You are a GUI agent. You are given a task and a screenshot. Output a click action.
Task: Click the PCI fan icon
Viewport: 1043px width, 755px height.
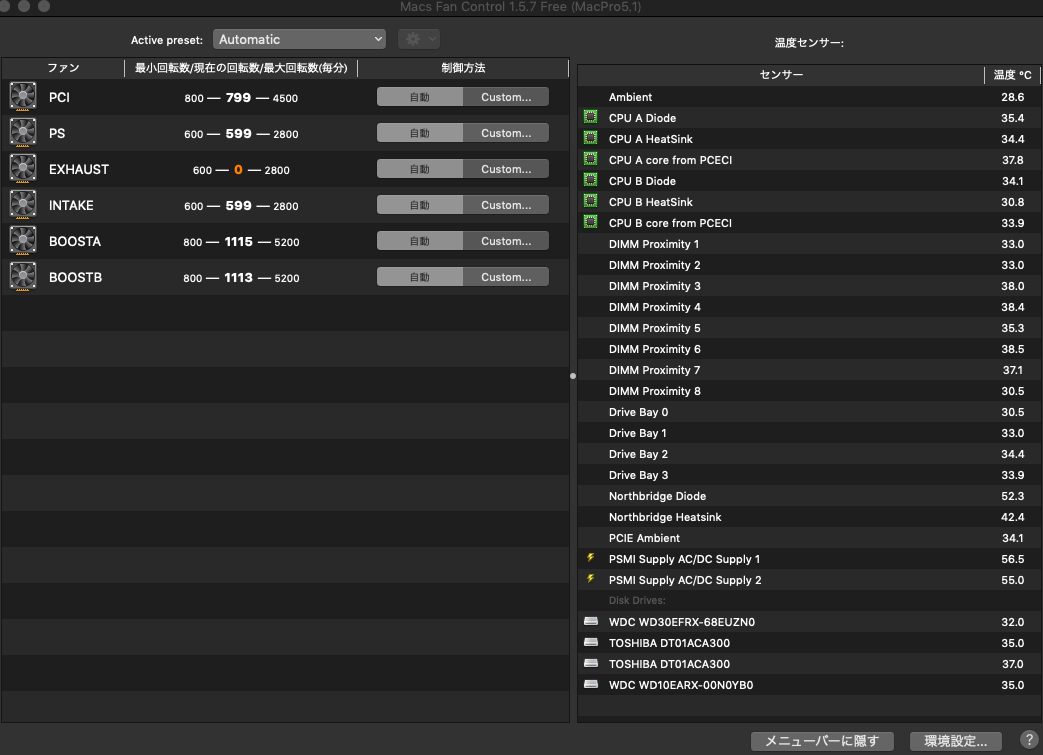(22, 97)
